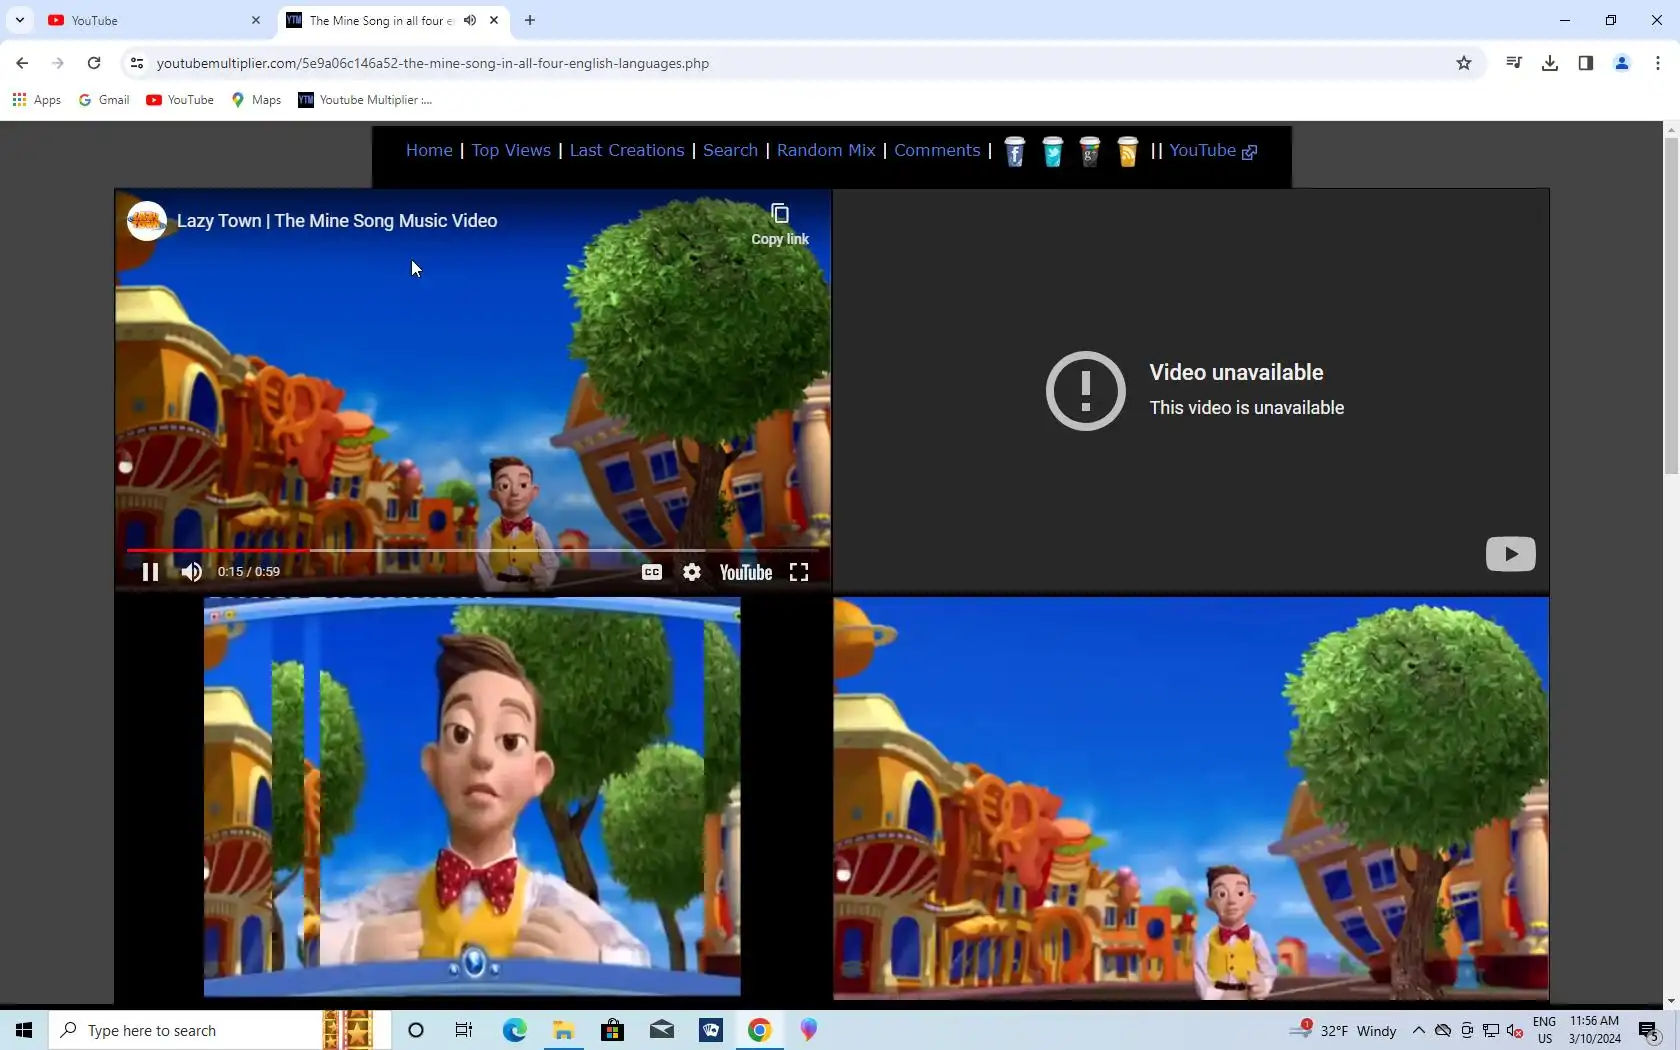The width and height of the screenshot is (1680, 1050).
Task: Click the page vertical scrollbar thumb
Action: pos(1671,306)
